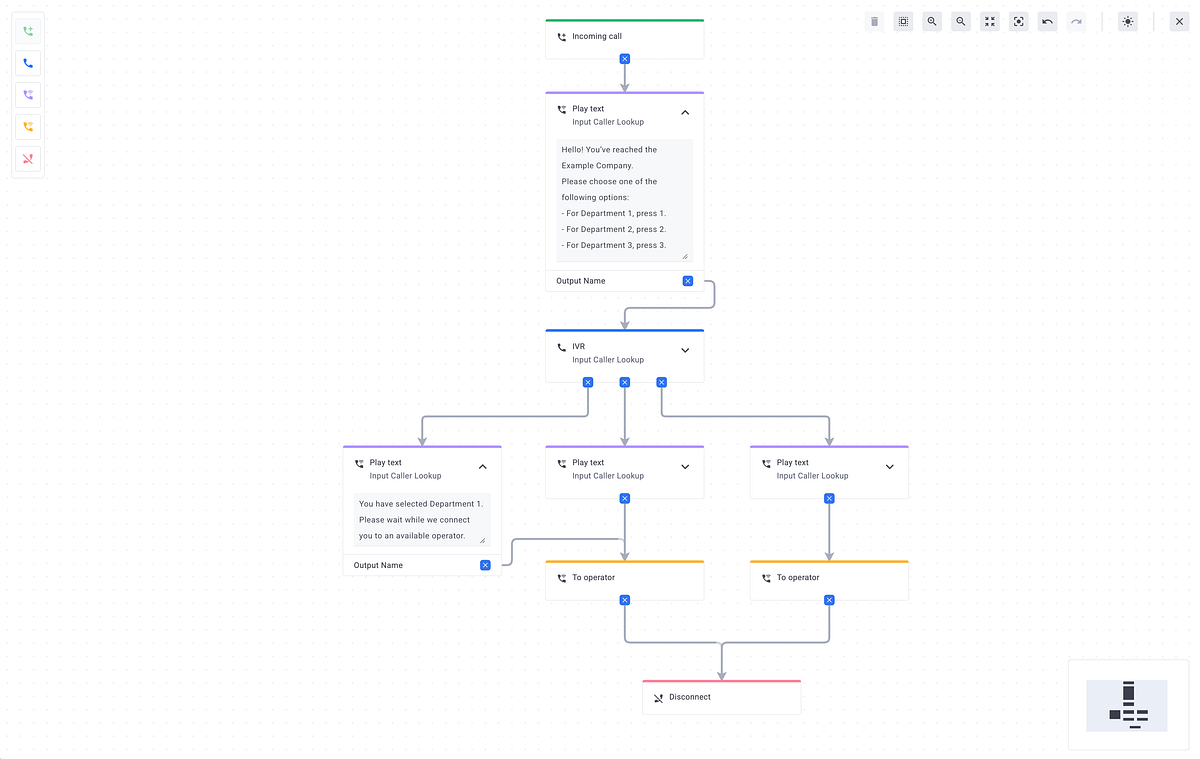The width and height of the screenshot is (1200, 759).
Task: Toggle the select-all frame icon in toolbar
Action: (x=903, y=21)
